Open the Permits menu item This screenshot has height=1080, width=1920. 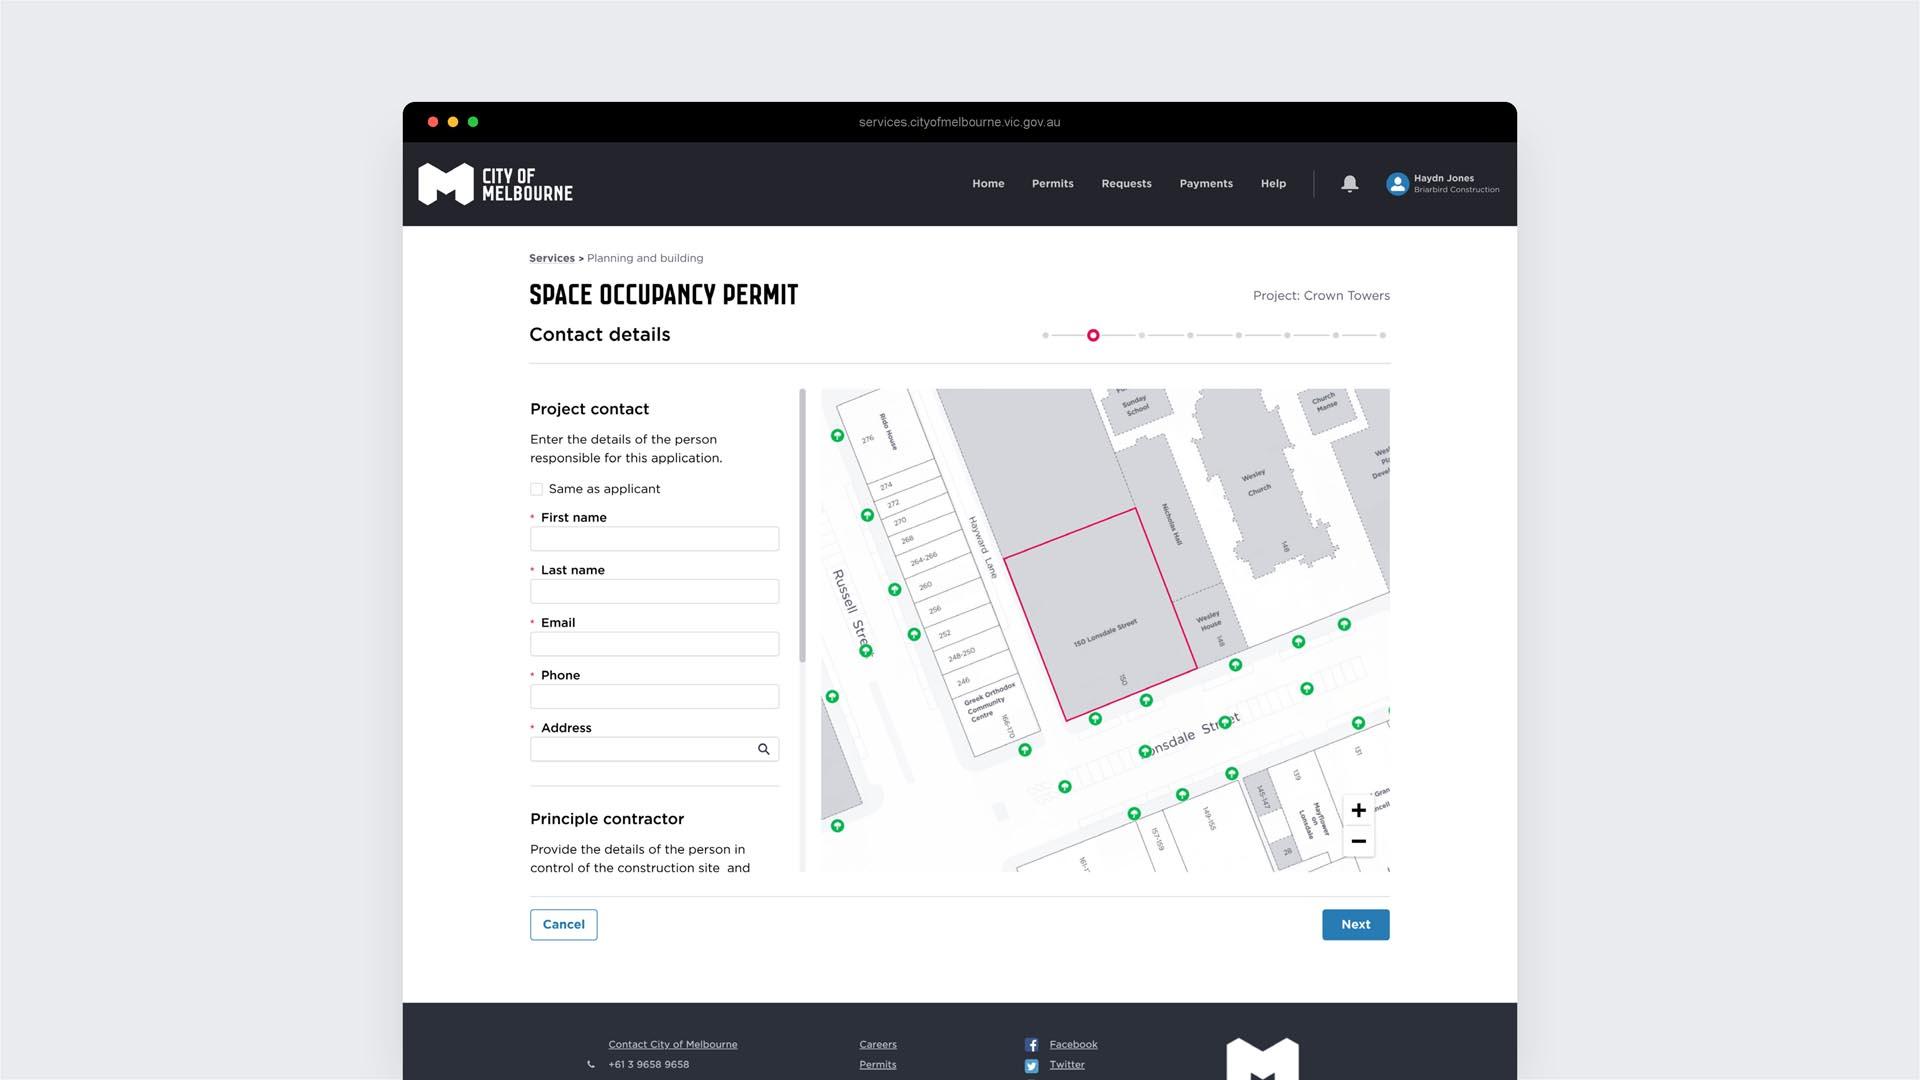[x=1052, y=184]
